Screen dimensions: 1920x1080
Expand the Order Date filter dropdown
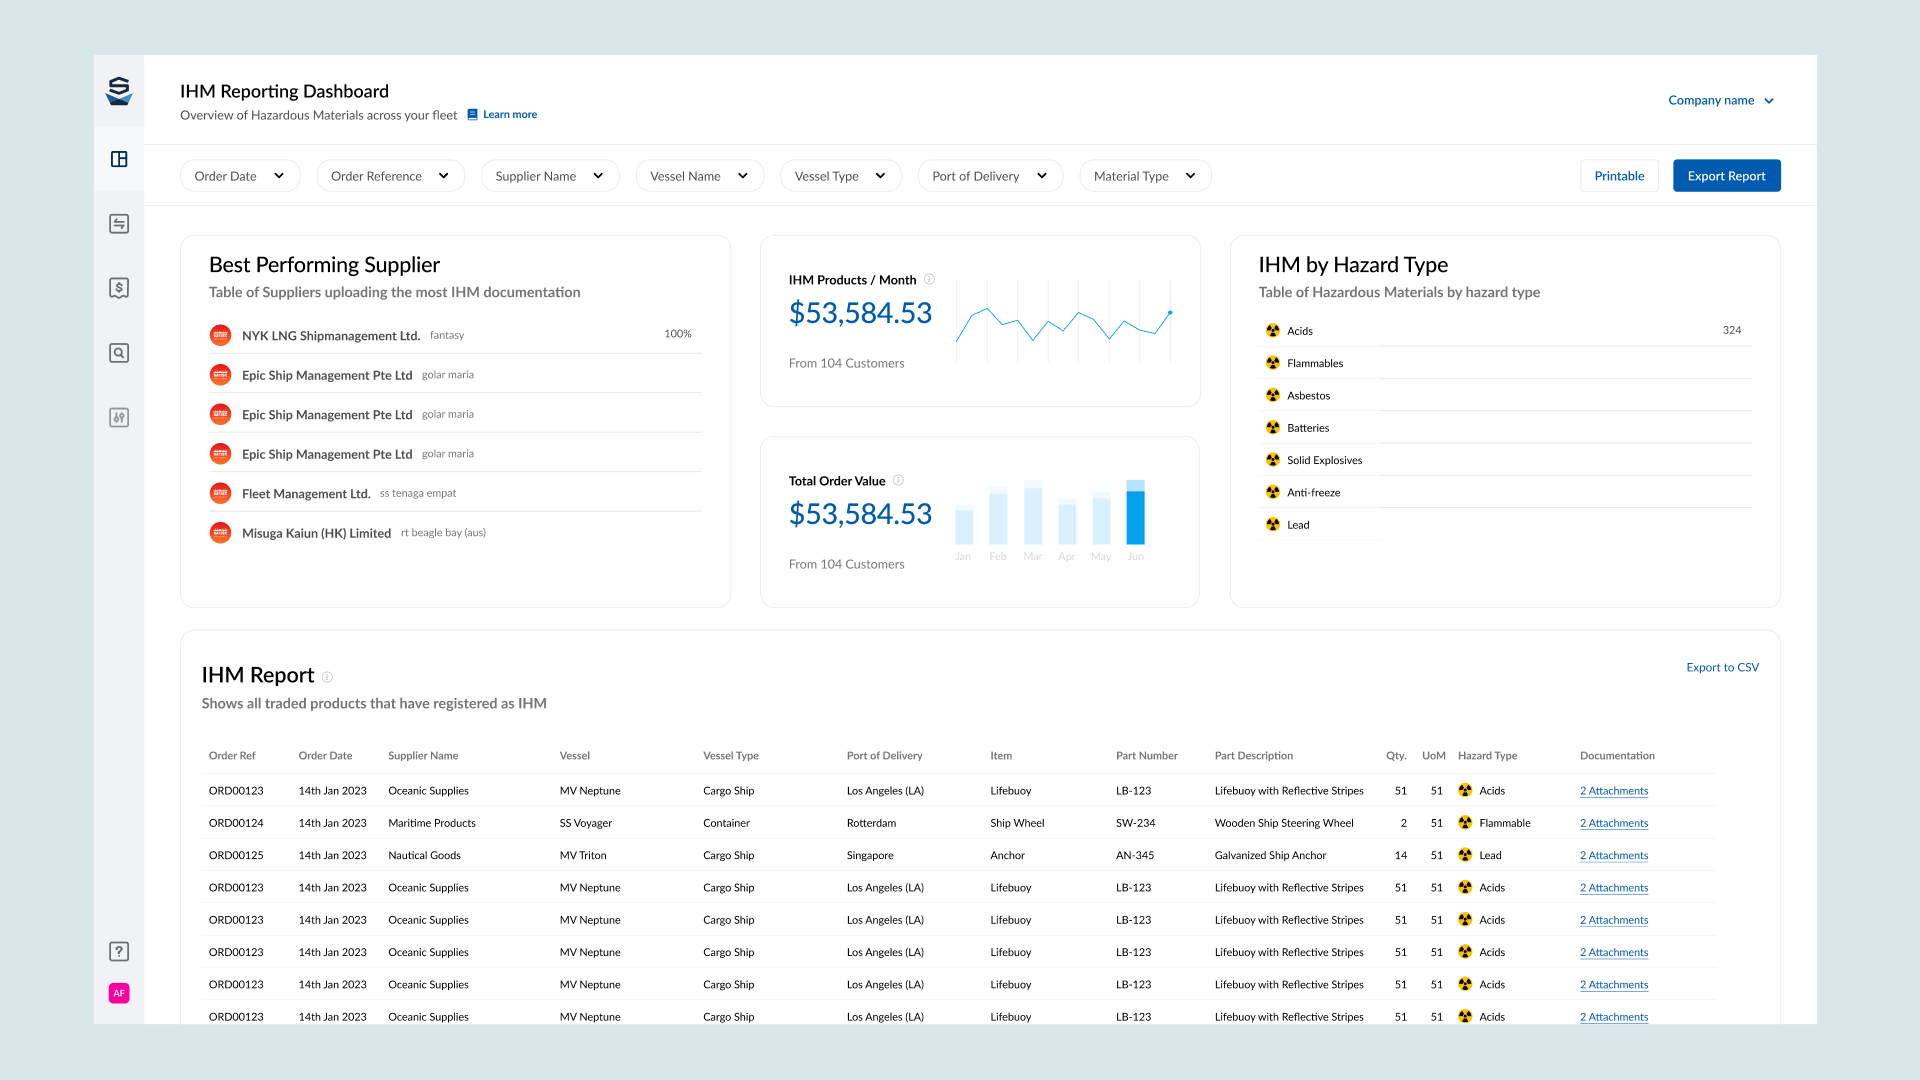click(240, 176)
